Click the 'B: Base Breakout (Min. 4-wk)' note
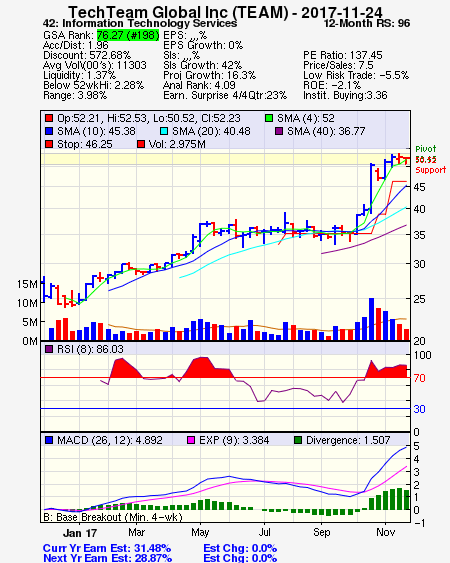The height and width of the screenshot is (563, 450). pos(113,517)
